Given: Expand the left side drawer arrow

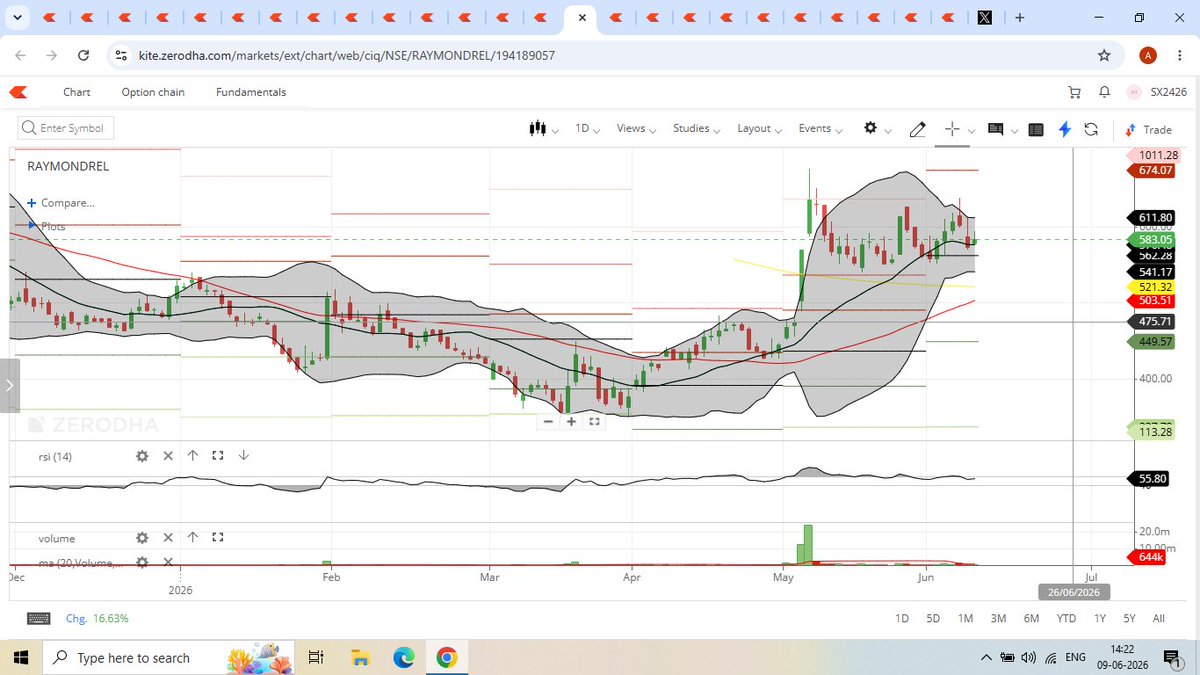Looking at the screenshot, I should click(9, 385).
